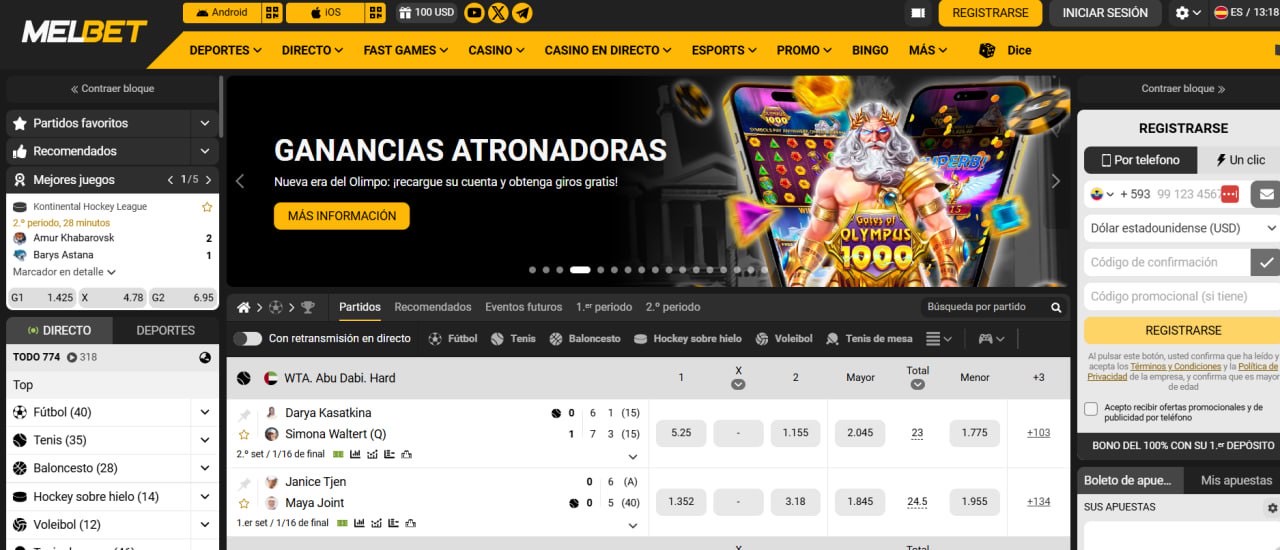1280x550 pixels.
Task: Click the MÁS INFORMACIÓN banner button
Action: coord(342,216)
